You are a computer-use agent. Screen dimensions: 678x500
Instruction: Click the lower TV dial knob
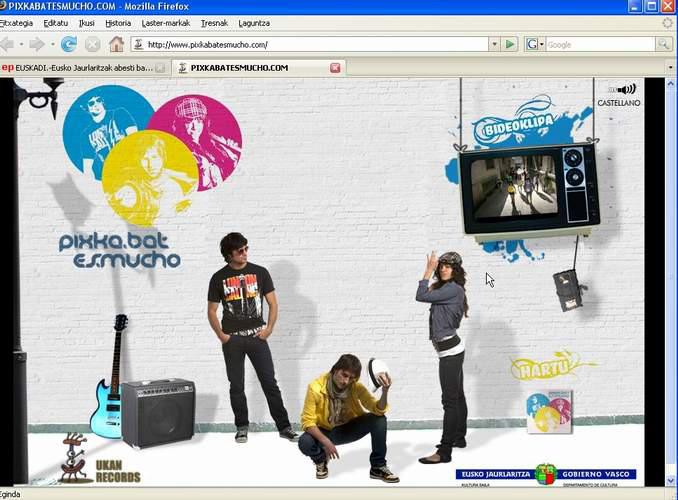pos(575,177)
